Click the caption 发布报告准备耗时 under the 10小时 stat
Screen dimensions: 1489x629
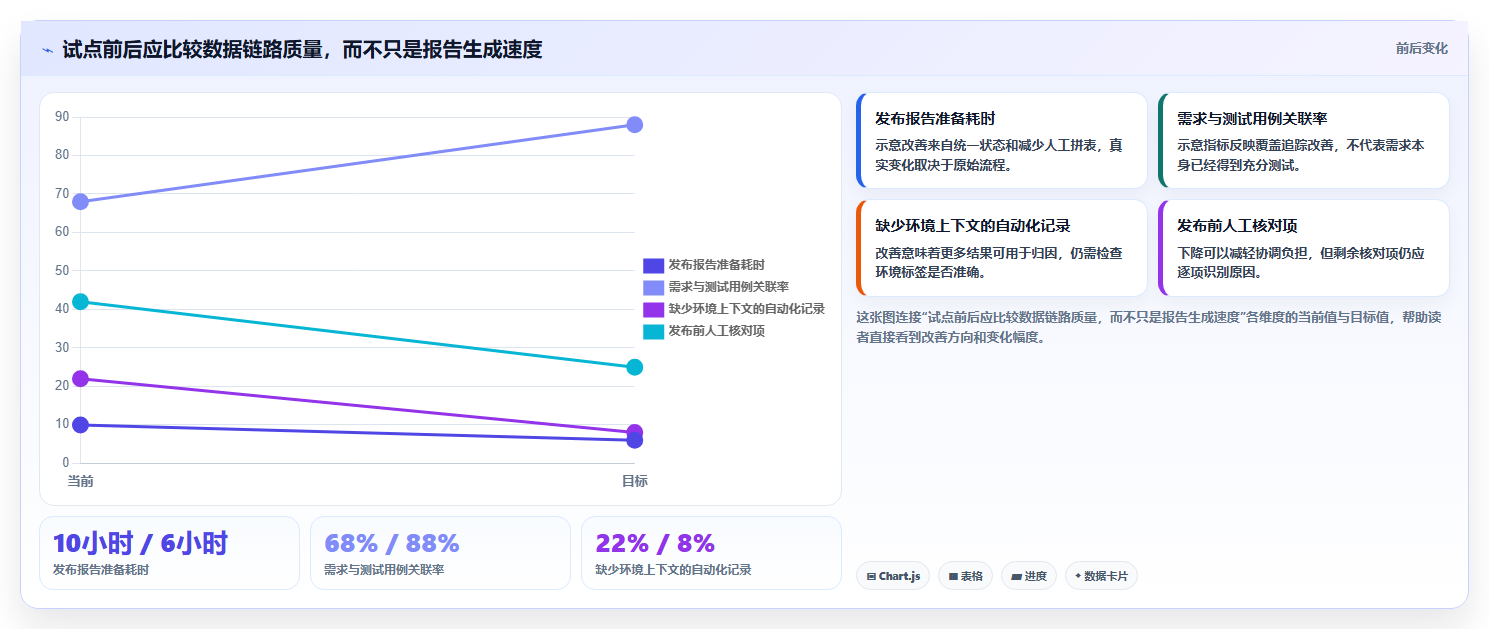click(101, 570)
